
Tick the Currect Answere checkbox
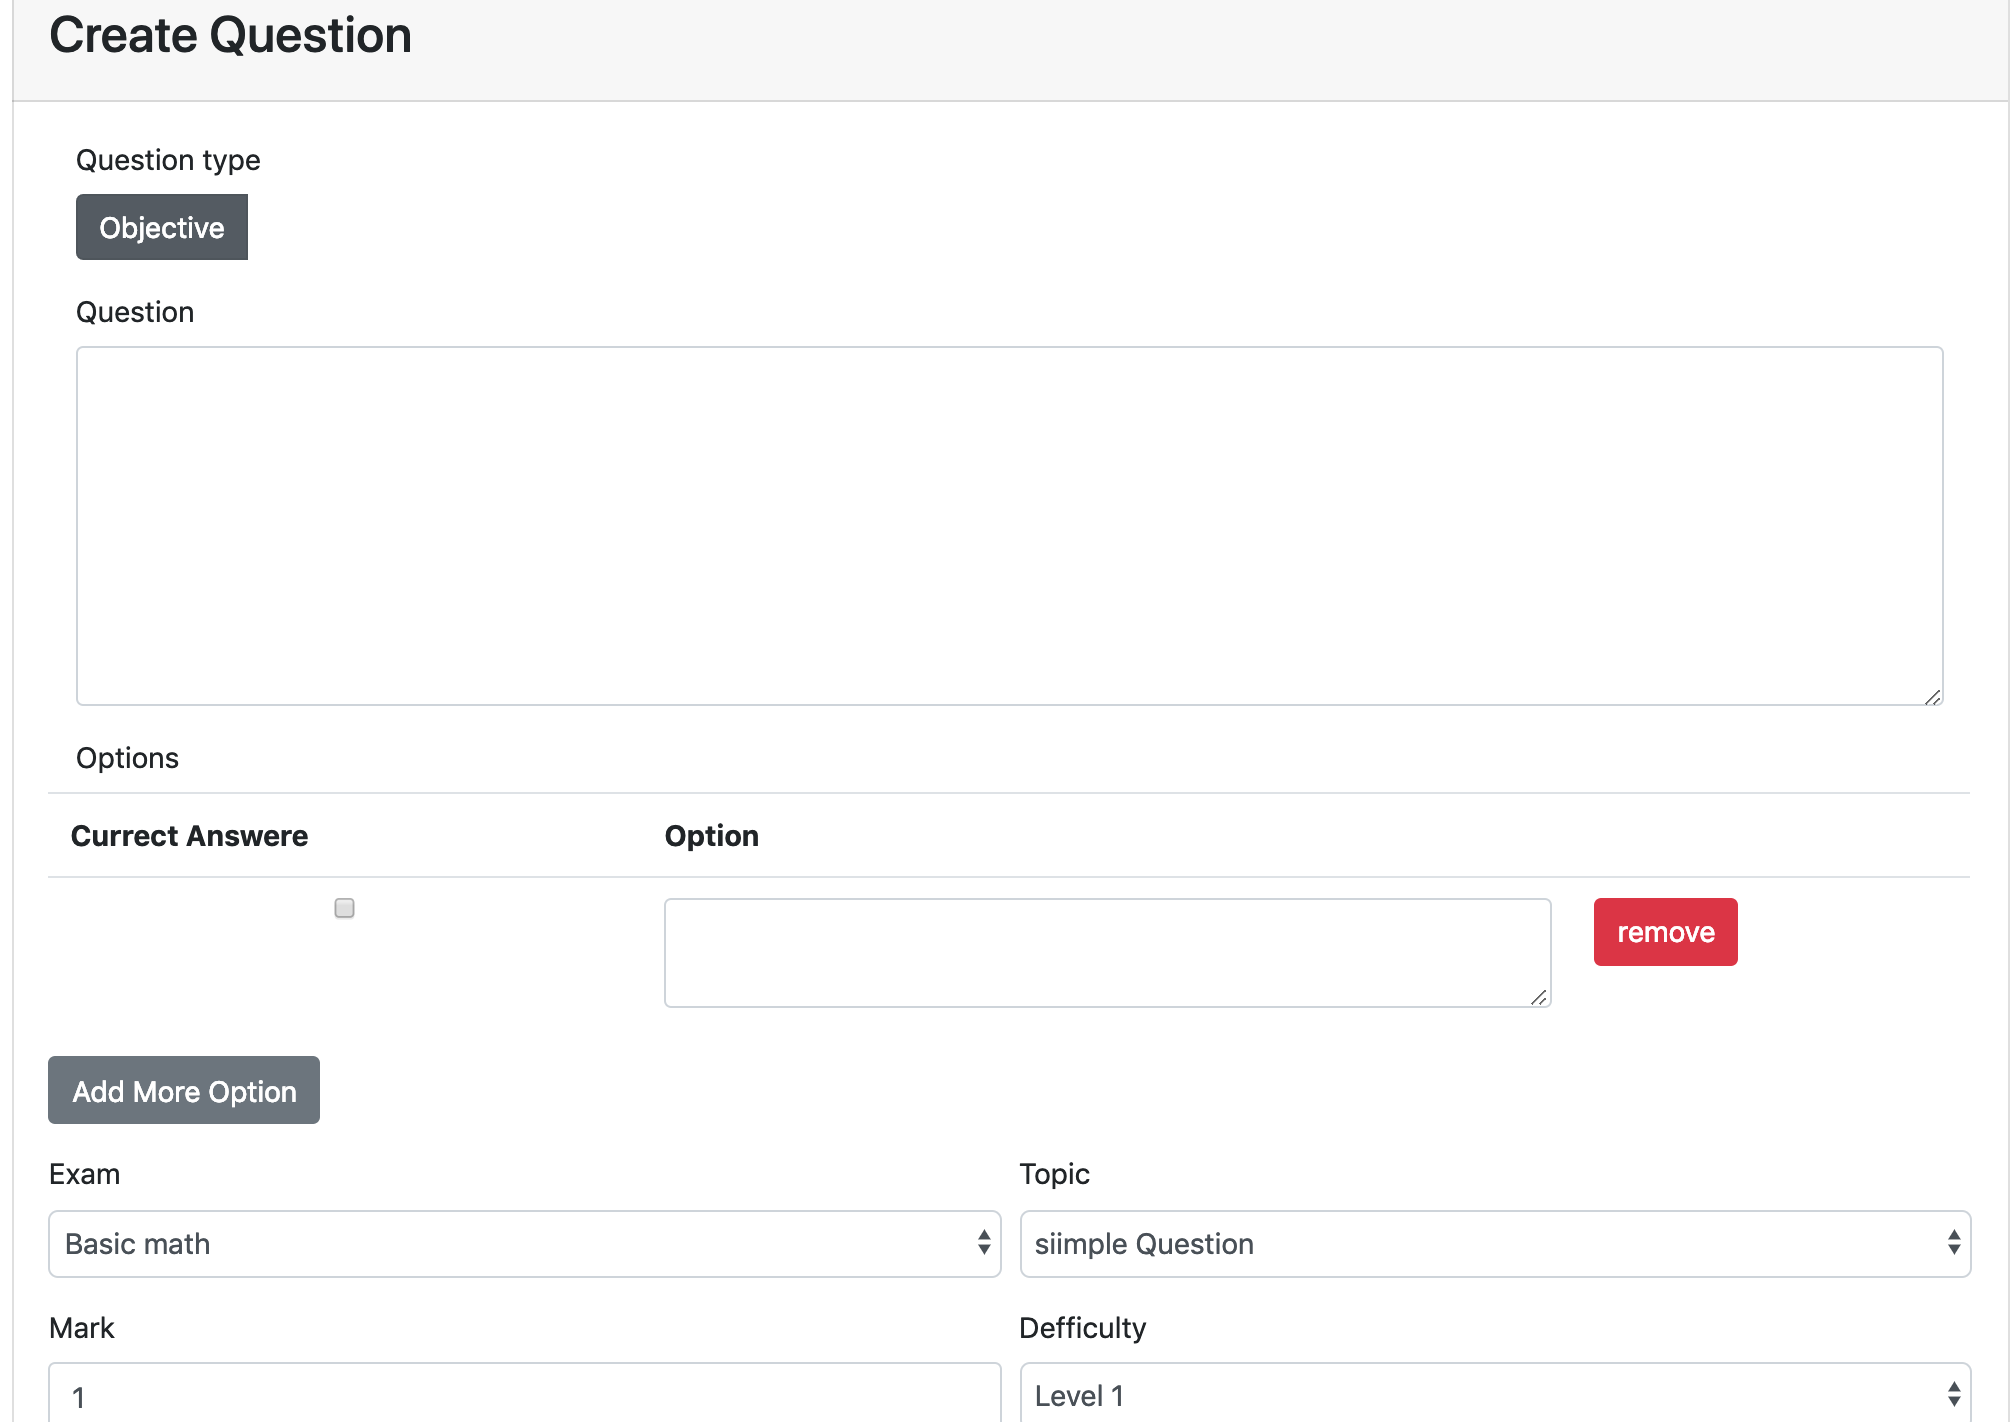coord(344,908)
